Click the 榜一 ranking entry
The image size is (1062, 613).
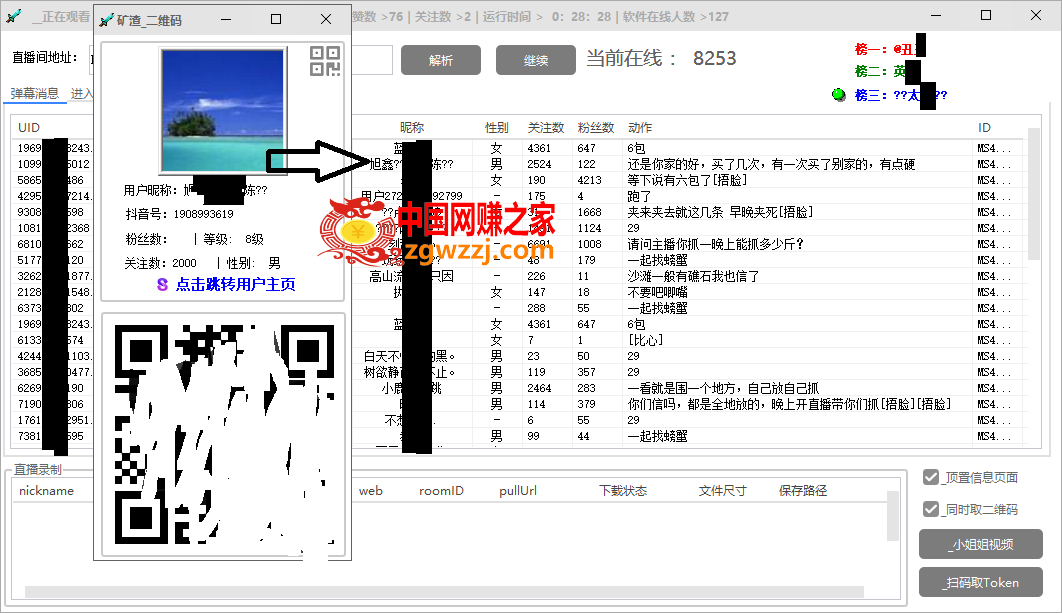tap(889, 49)
